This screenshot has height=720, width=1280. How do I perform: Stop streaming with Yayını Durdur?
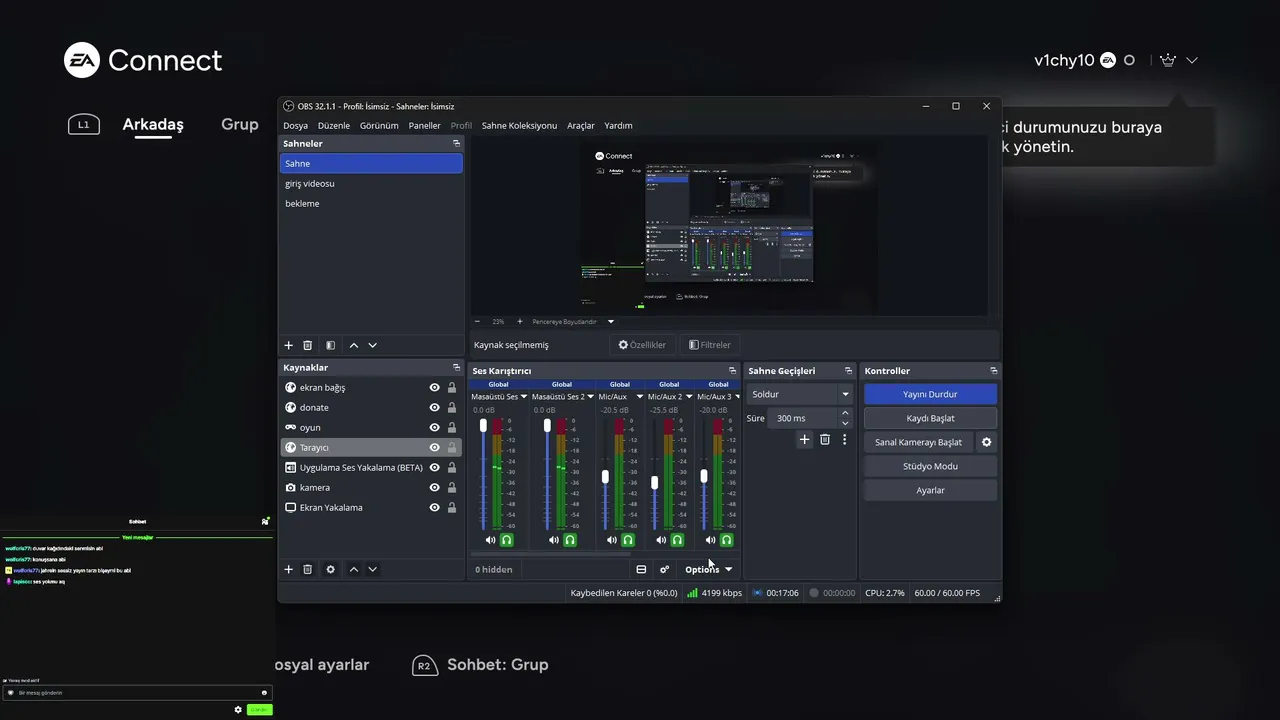[x=930, y=394]
